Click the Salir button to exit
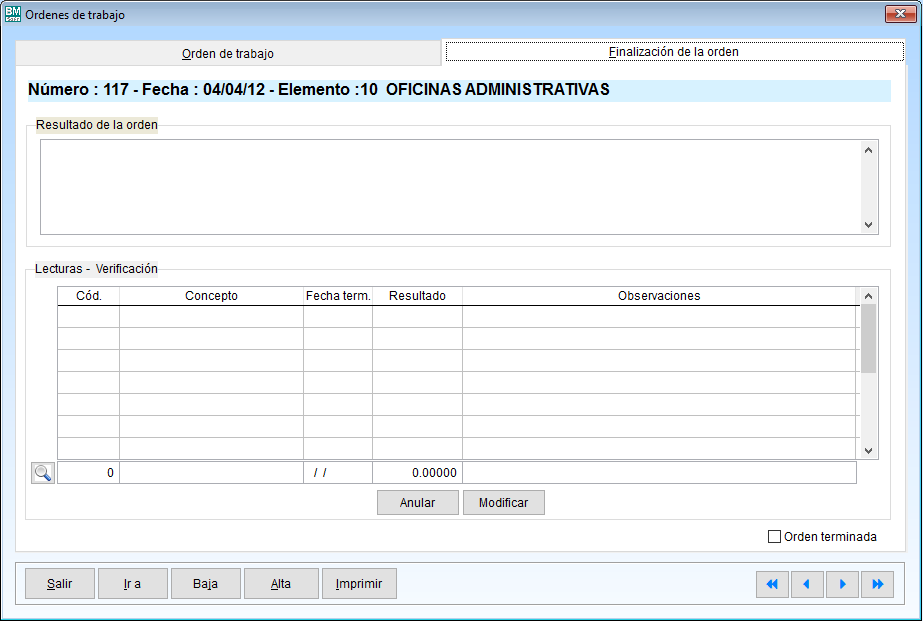 click(59, 584)
